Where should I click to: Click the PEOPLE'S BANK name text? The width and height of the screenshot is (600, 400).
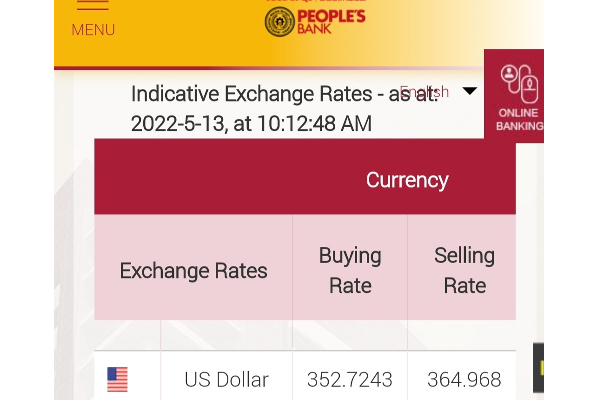click(x=332, y=20)
